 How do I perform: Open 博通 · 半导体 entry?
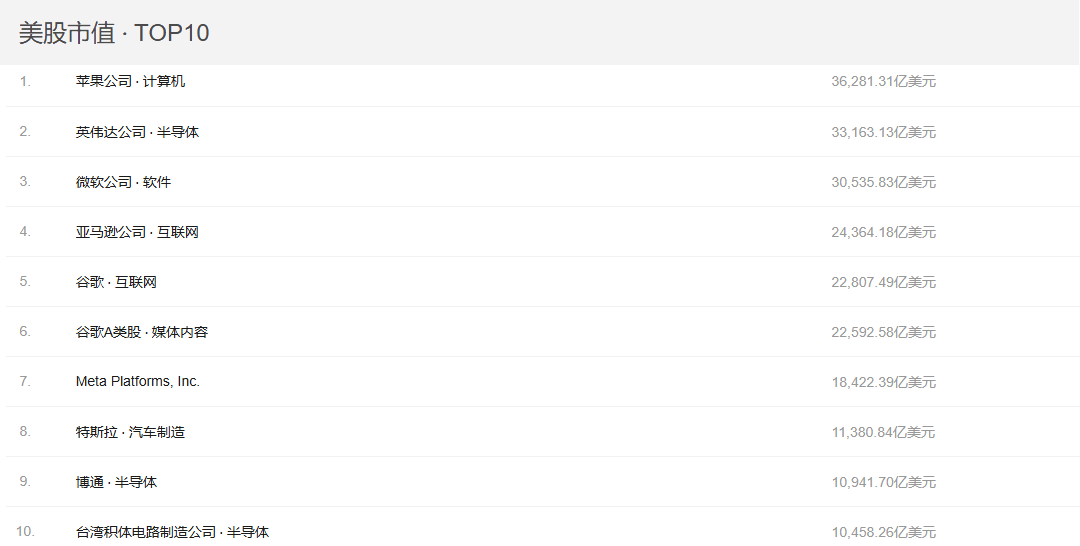(116, 482)
